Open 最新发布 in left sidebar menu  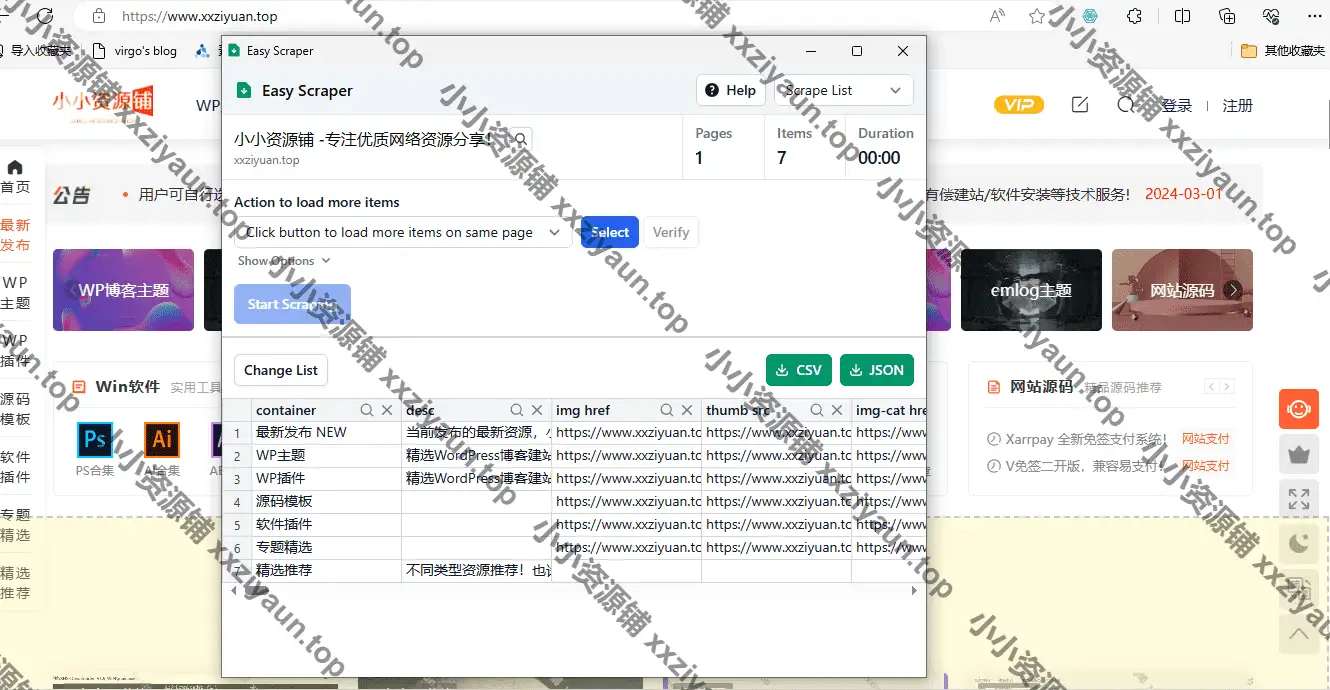[15, 235]
